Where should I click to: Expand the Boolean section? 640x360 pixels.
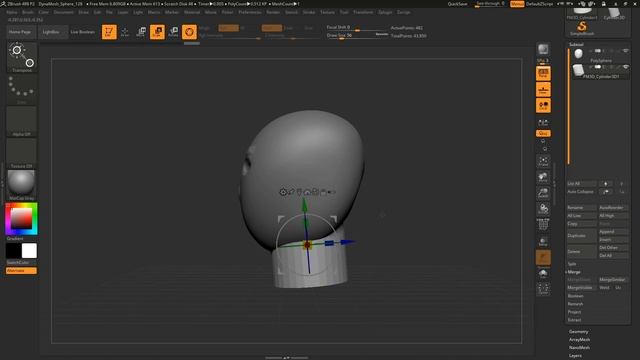(576, 296)
